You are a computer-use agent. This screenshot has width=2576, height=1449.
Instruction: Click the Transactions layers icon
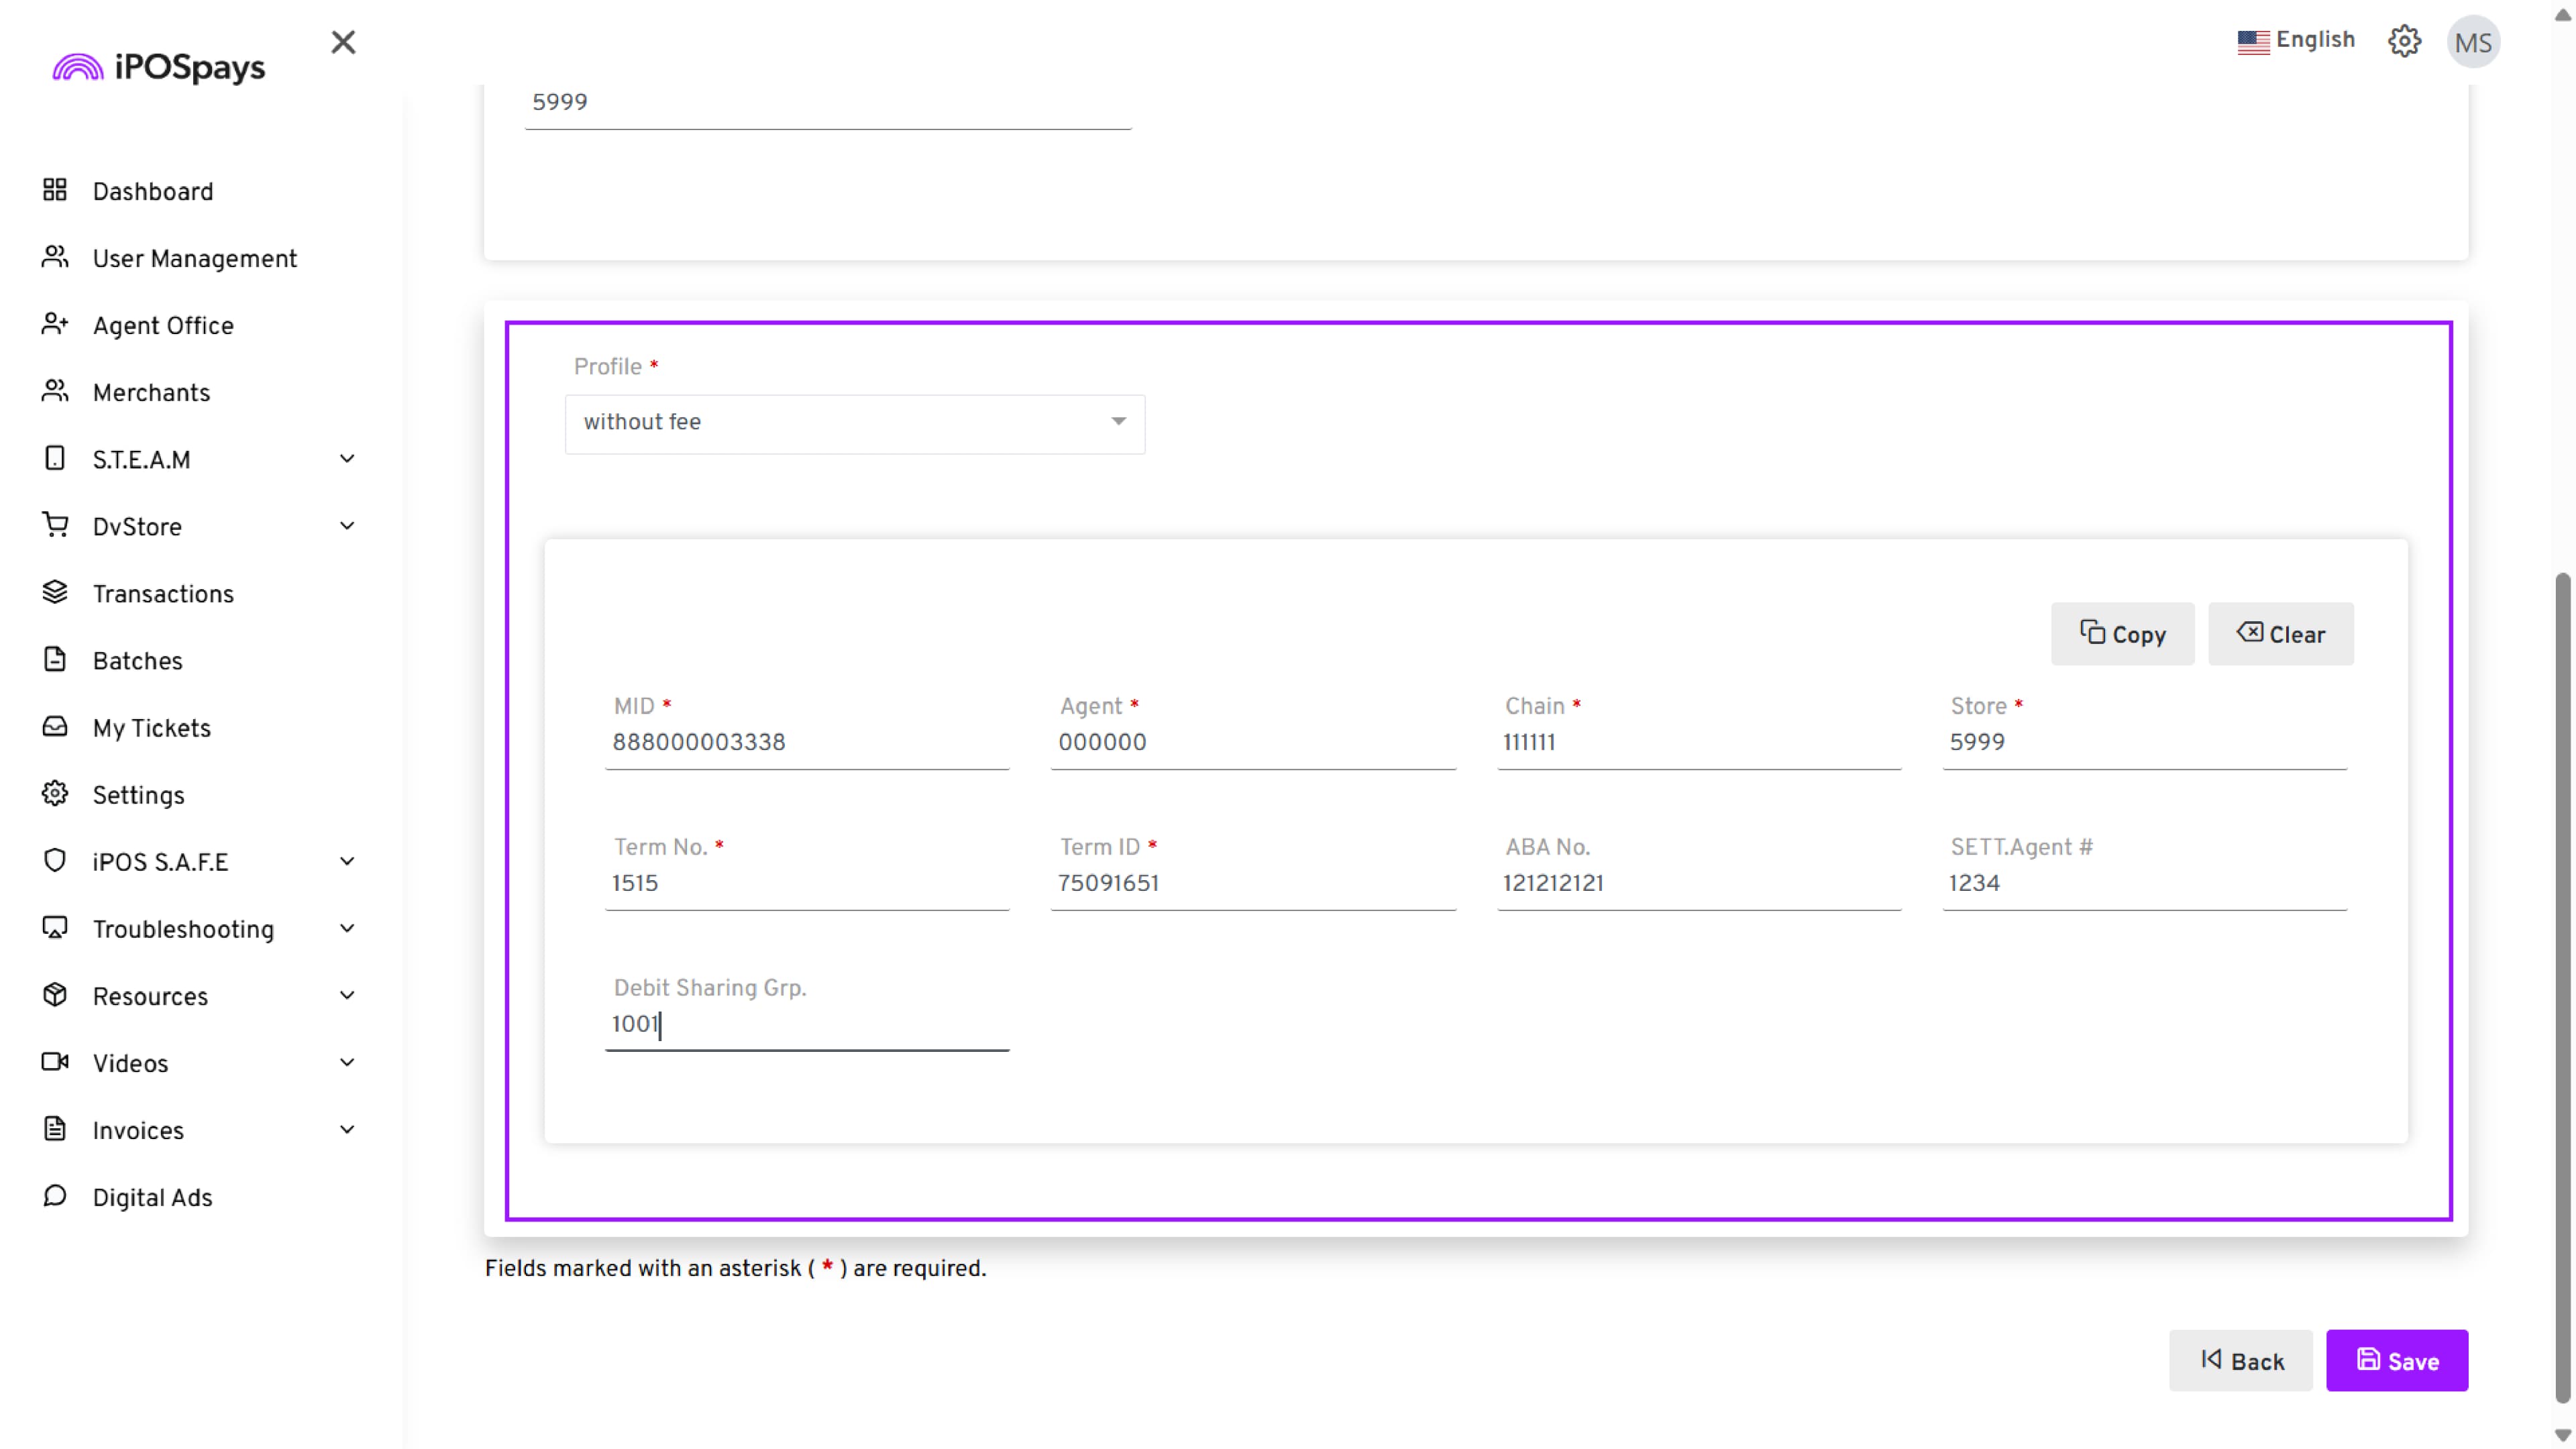[x=55, y=593]
